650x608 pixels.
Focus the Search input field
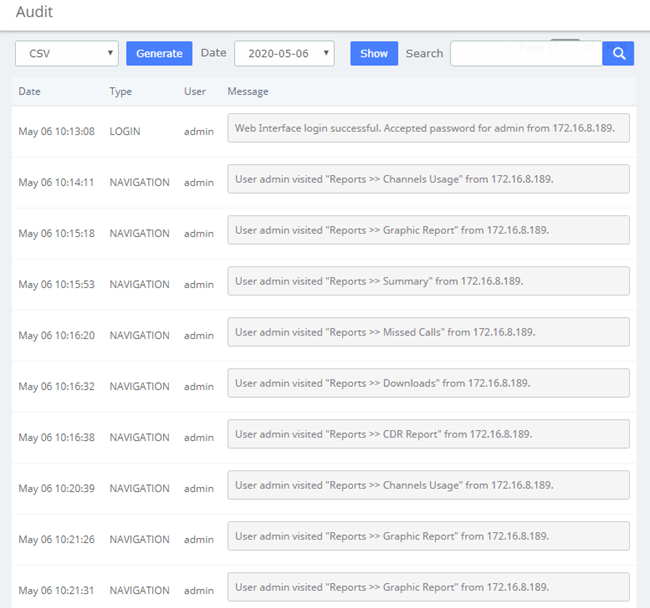[526, 53]
